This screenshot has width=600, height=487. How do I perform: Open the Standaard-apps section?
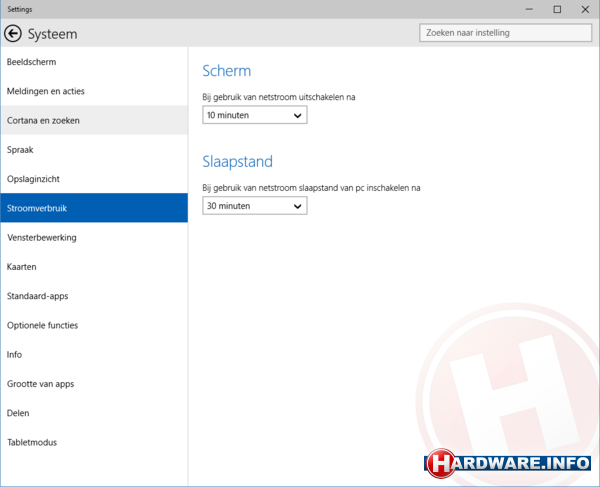click(x=37, y=296)
